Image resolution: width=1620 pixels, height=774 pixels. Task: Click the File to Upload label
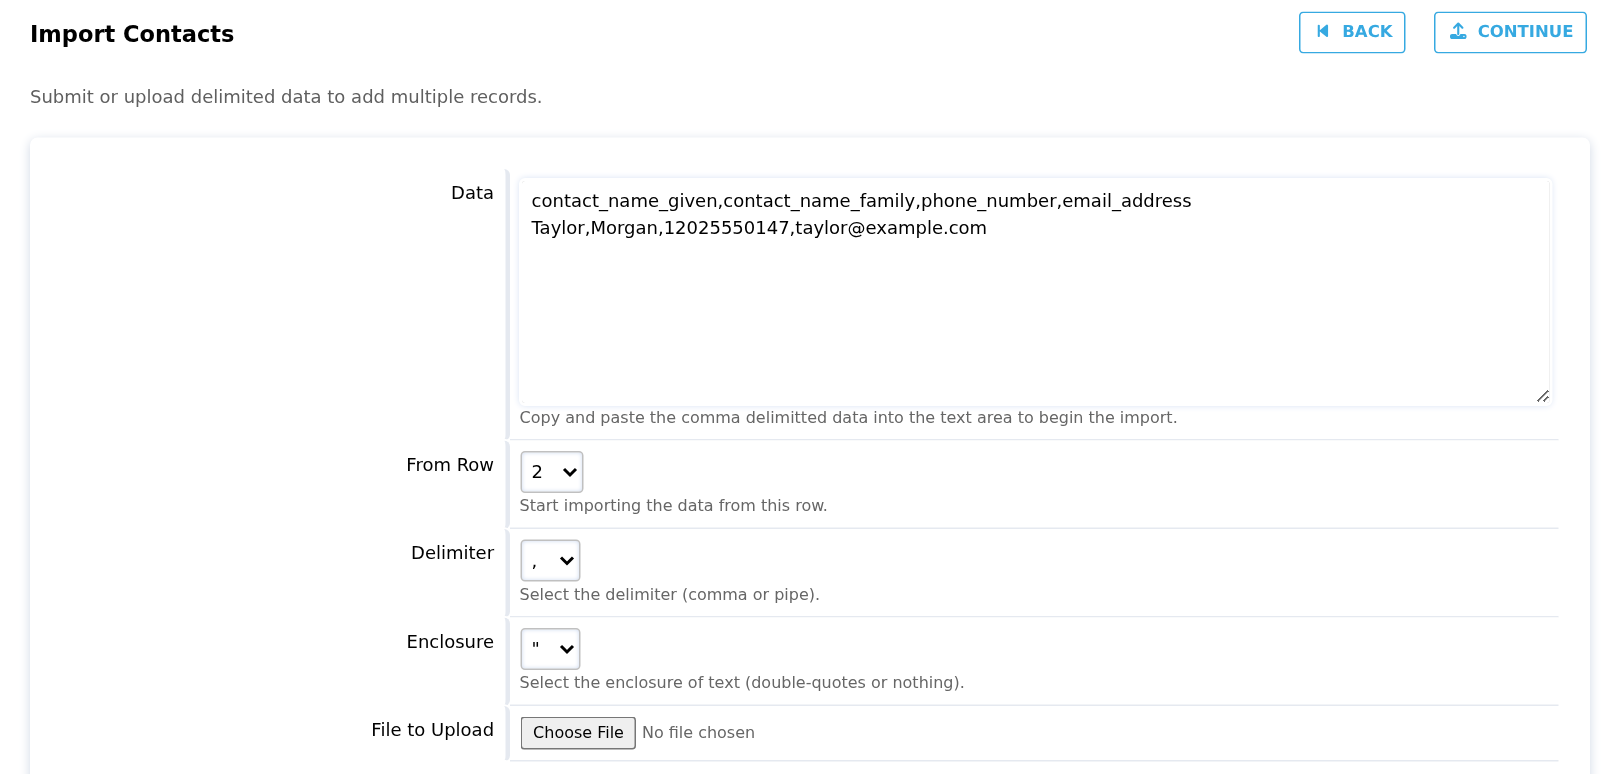pos(432,730)
